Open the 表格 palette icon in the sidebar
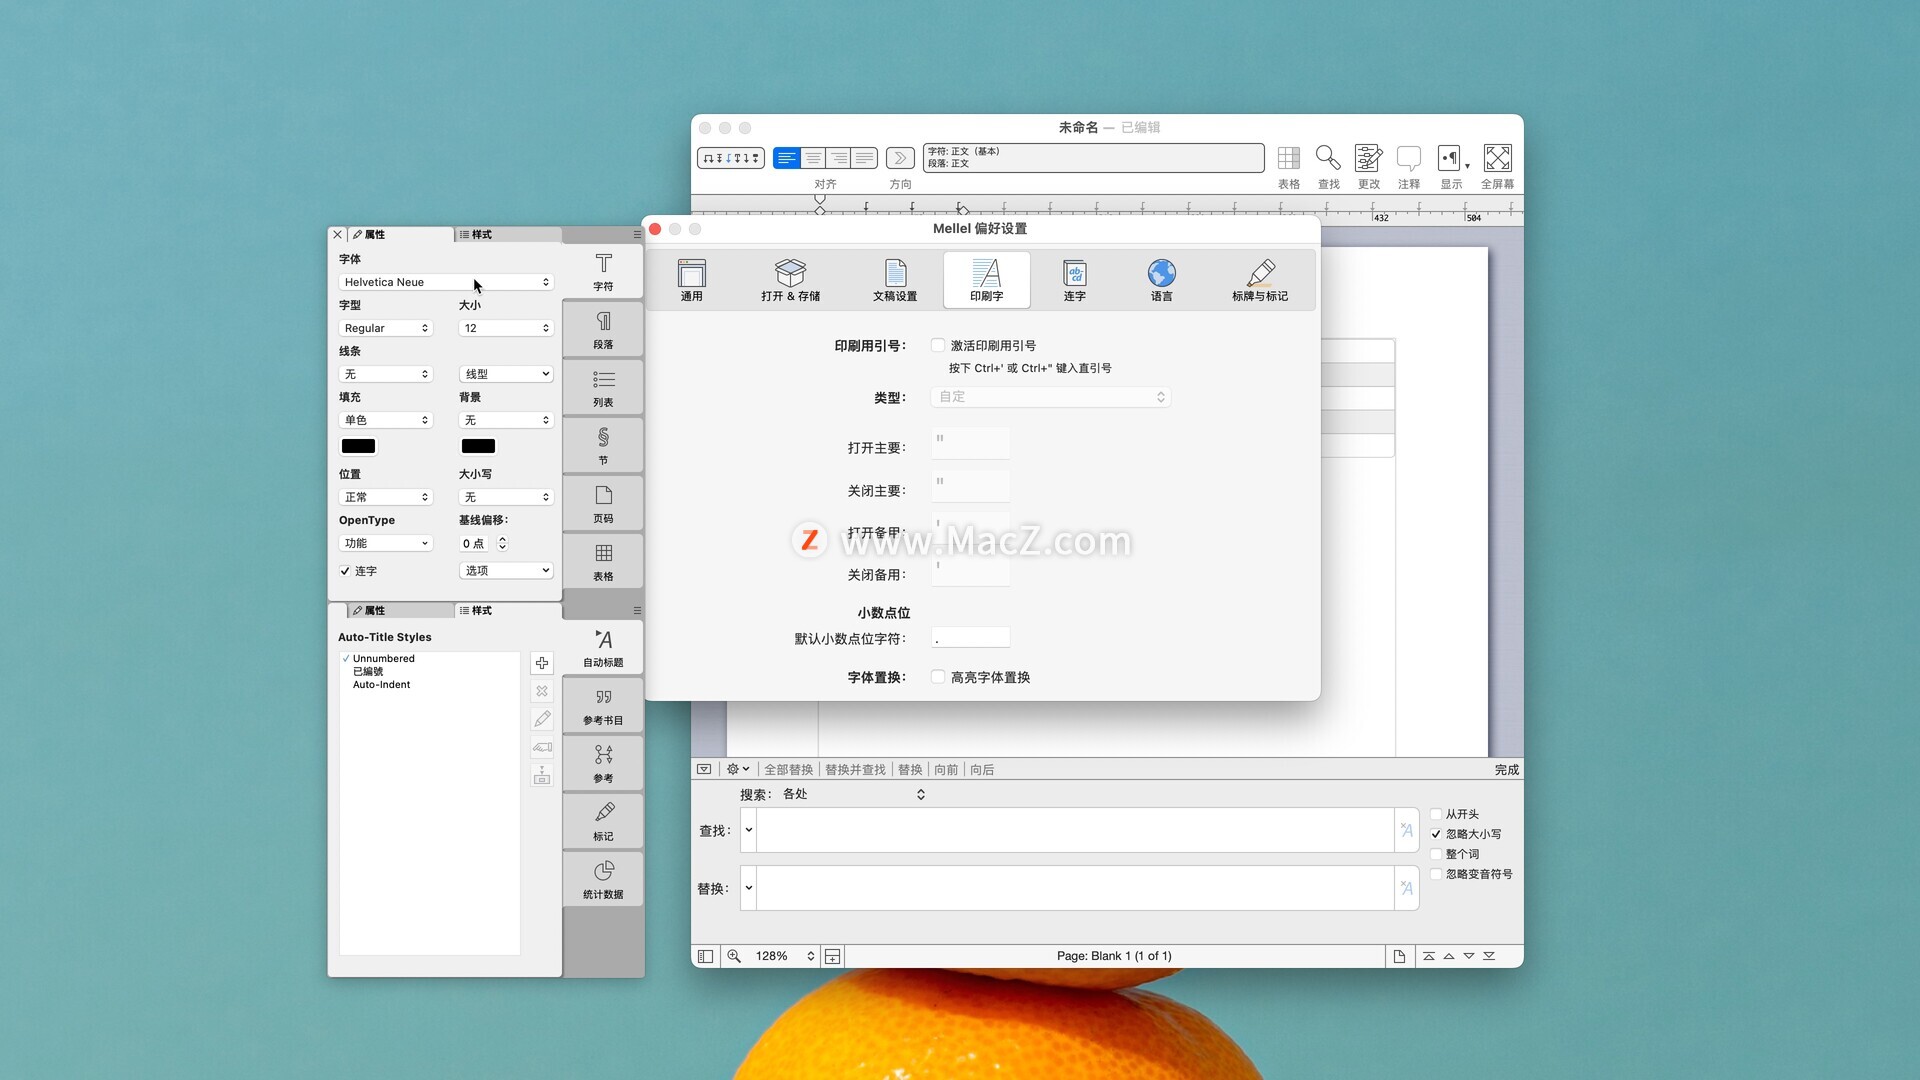The image size is (1920, 1080). 603,561
